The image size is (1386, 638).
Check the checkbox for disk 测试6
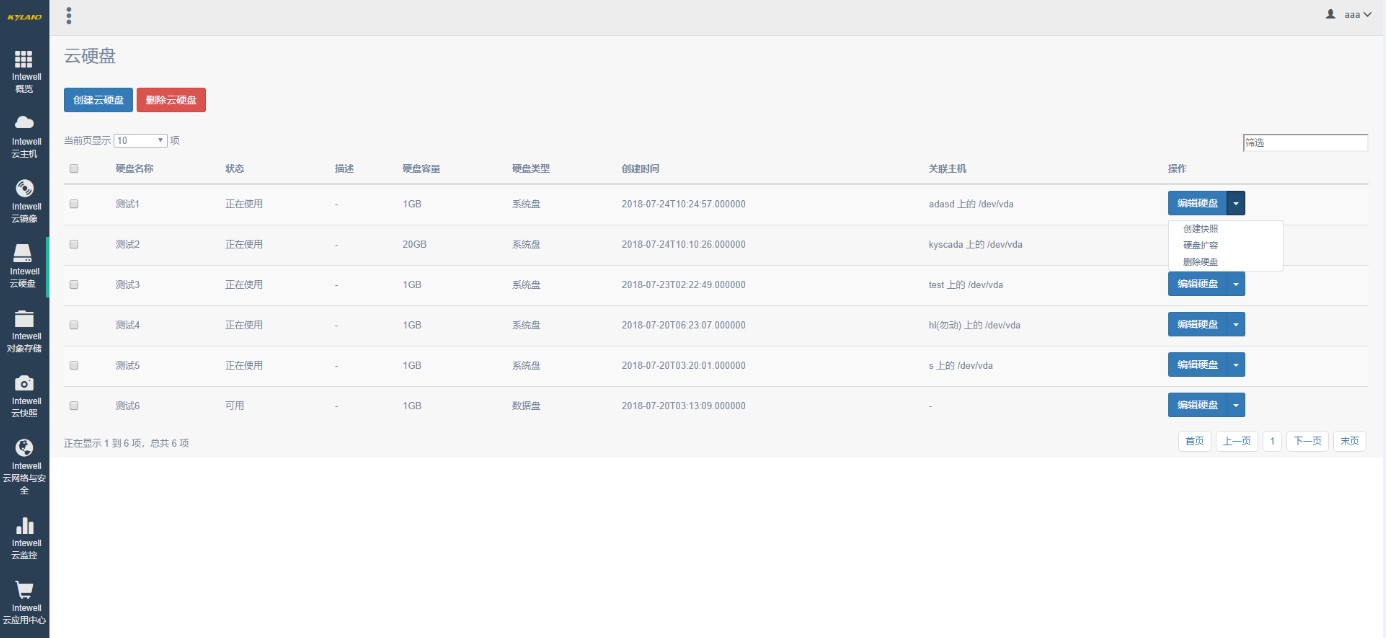click(x=74, y=406)
